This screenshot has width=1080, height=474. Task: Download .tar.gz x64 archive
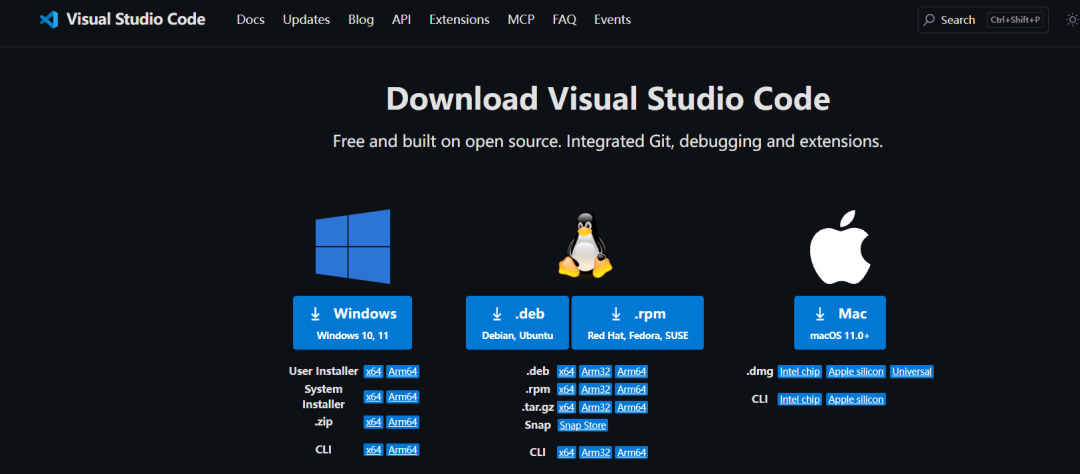[566, 407]
